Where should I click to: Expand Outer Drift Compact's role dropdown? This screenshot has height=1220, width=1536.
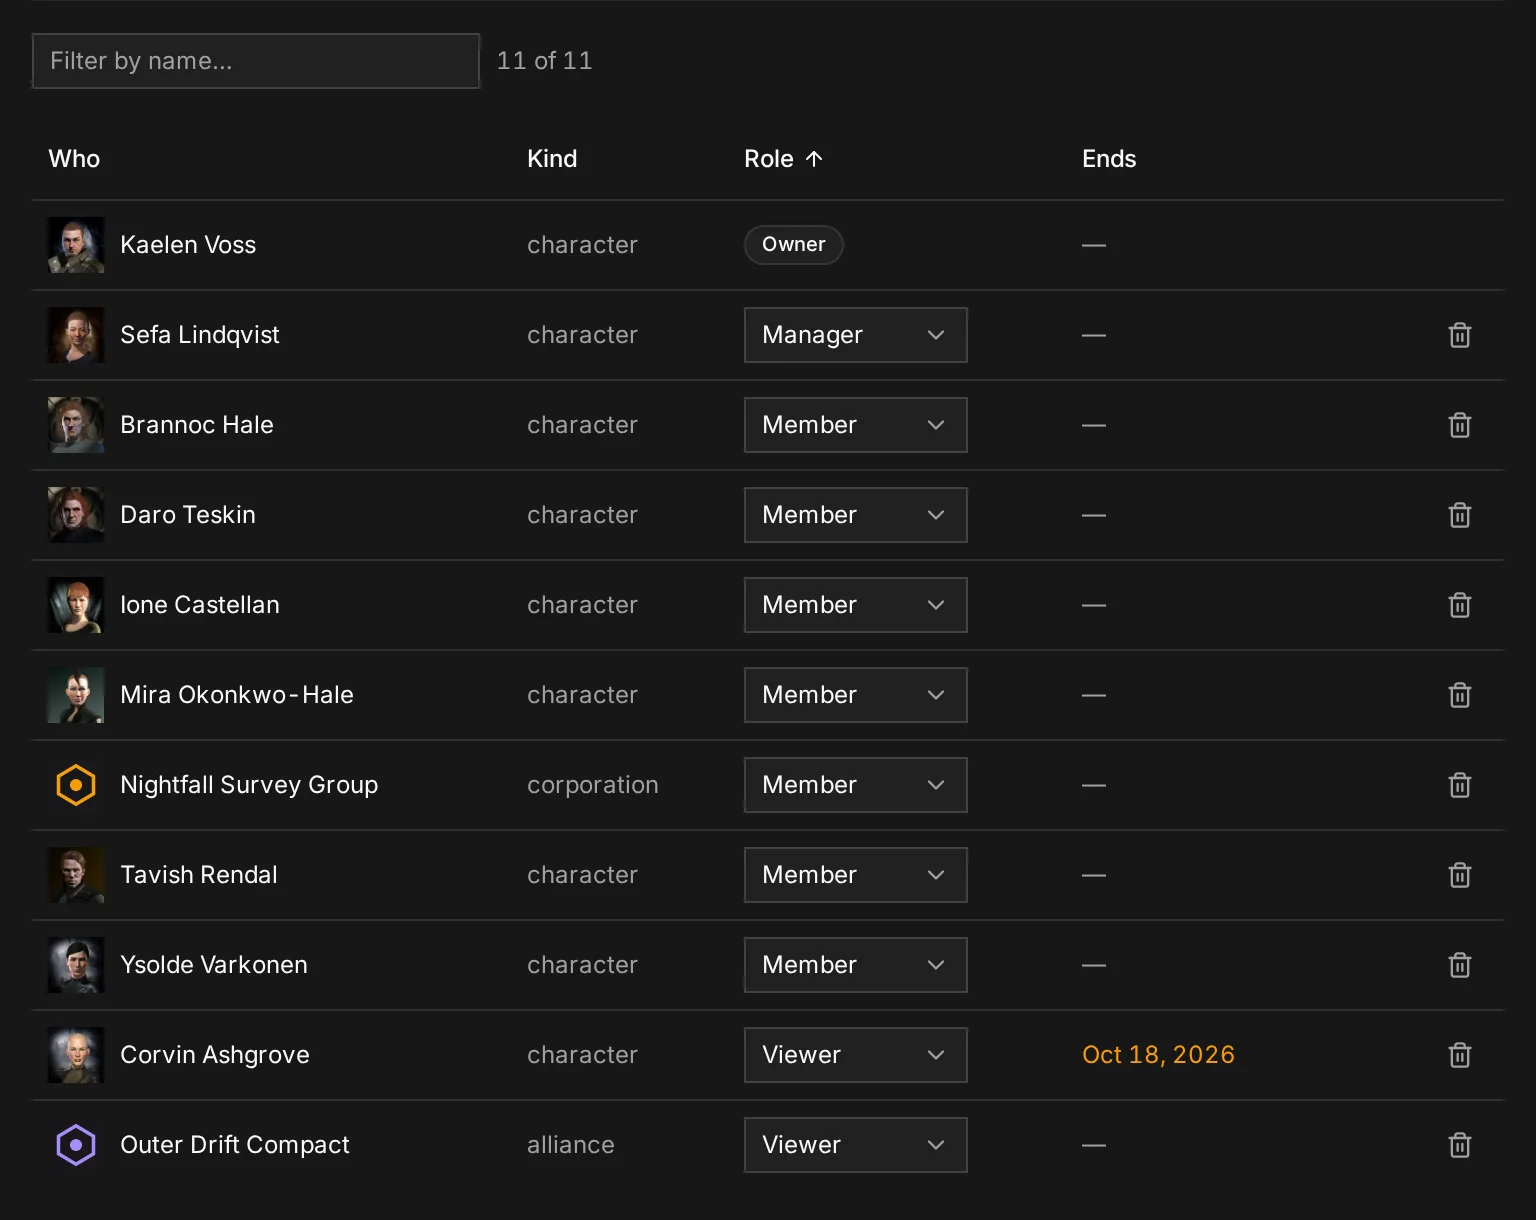[855, 1145]
